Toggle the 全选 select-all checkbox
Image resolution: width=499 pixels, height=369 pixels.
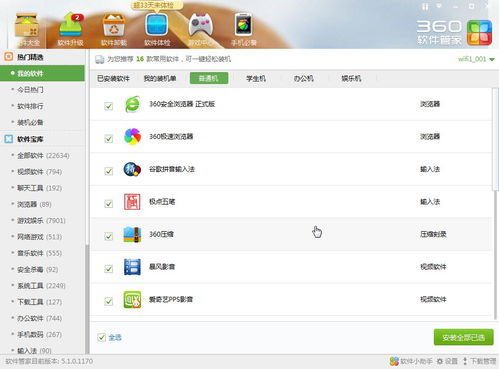[x=102, y=337]
